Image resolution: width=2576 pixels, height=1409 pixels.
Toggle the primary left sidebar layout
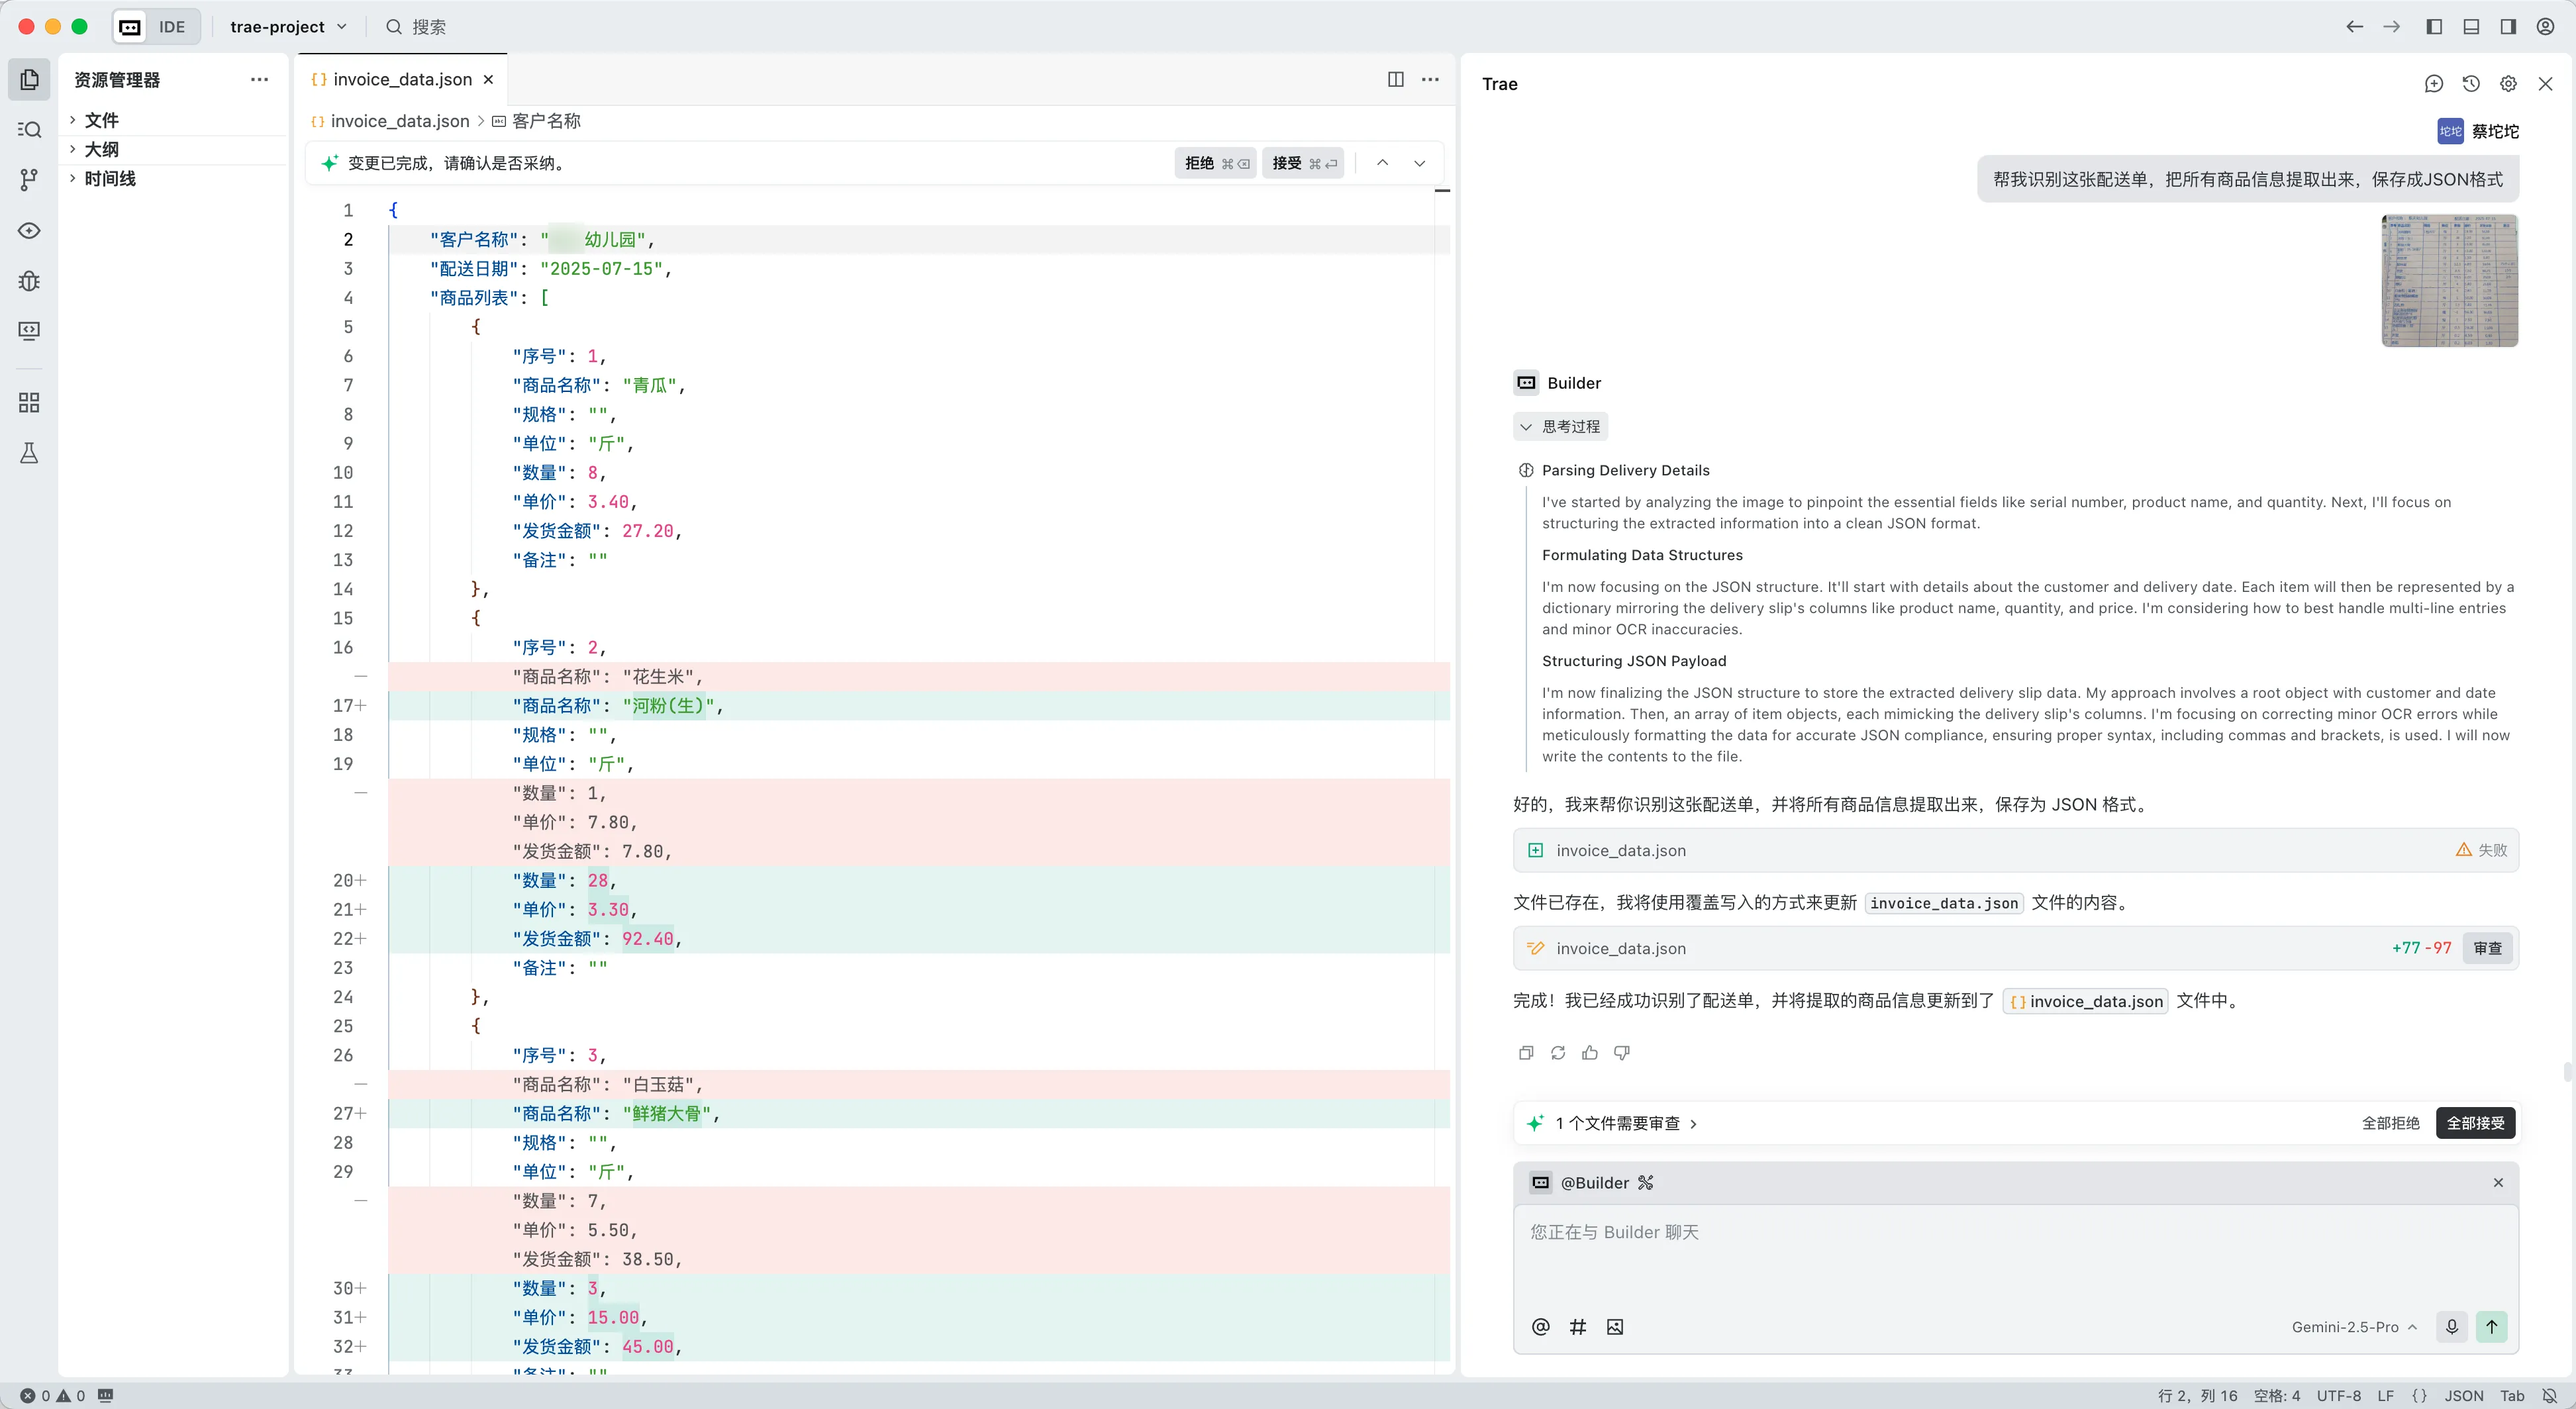[x=2434, y=27]
